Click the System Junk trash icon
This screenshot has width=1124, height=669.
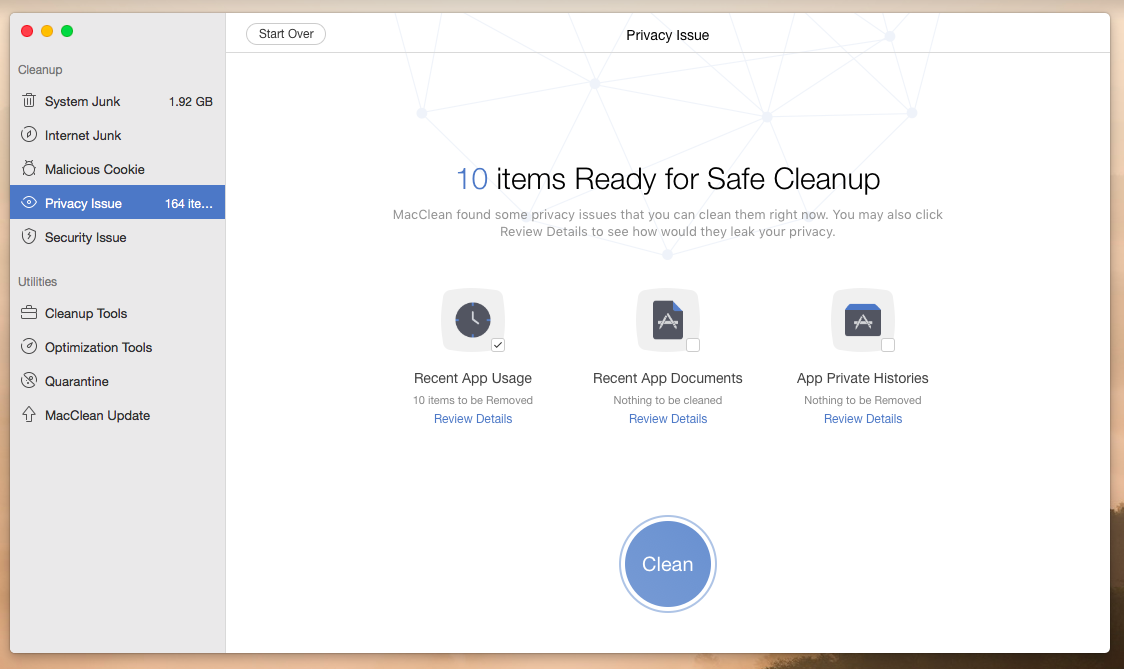click(29, 101)
